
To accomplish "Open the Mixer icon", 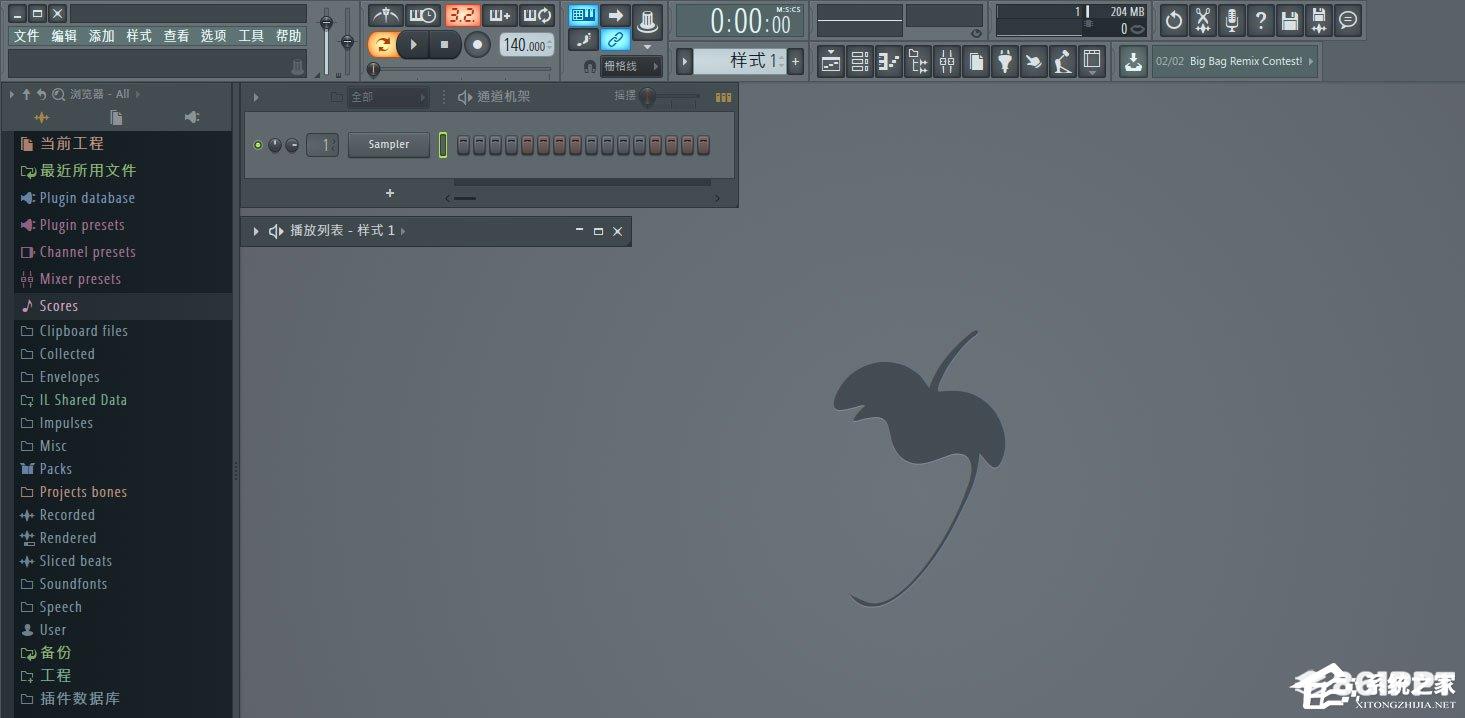I will pyautogui.click(x=946, y=61).
